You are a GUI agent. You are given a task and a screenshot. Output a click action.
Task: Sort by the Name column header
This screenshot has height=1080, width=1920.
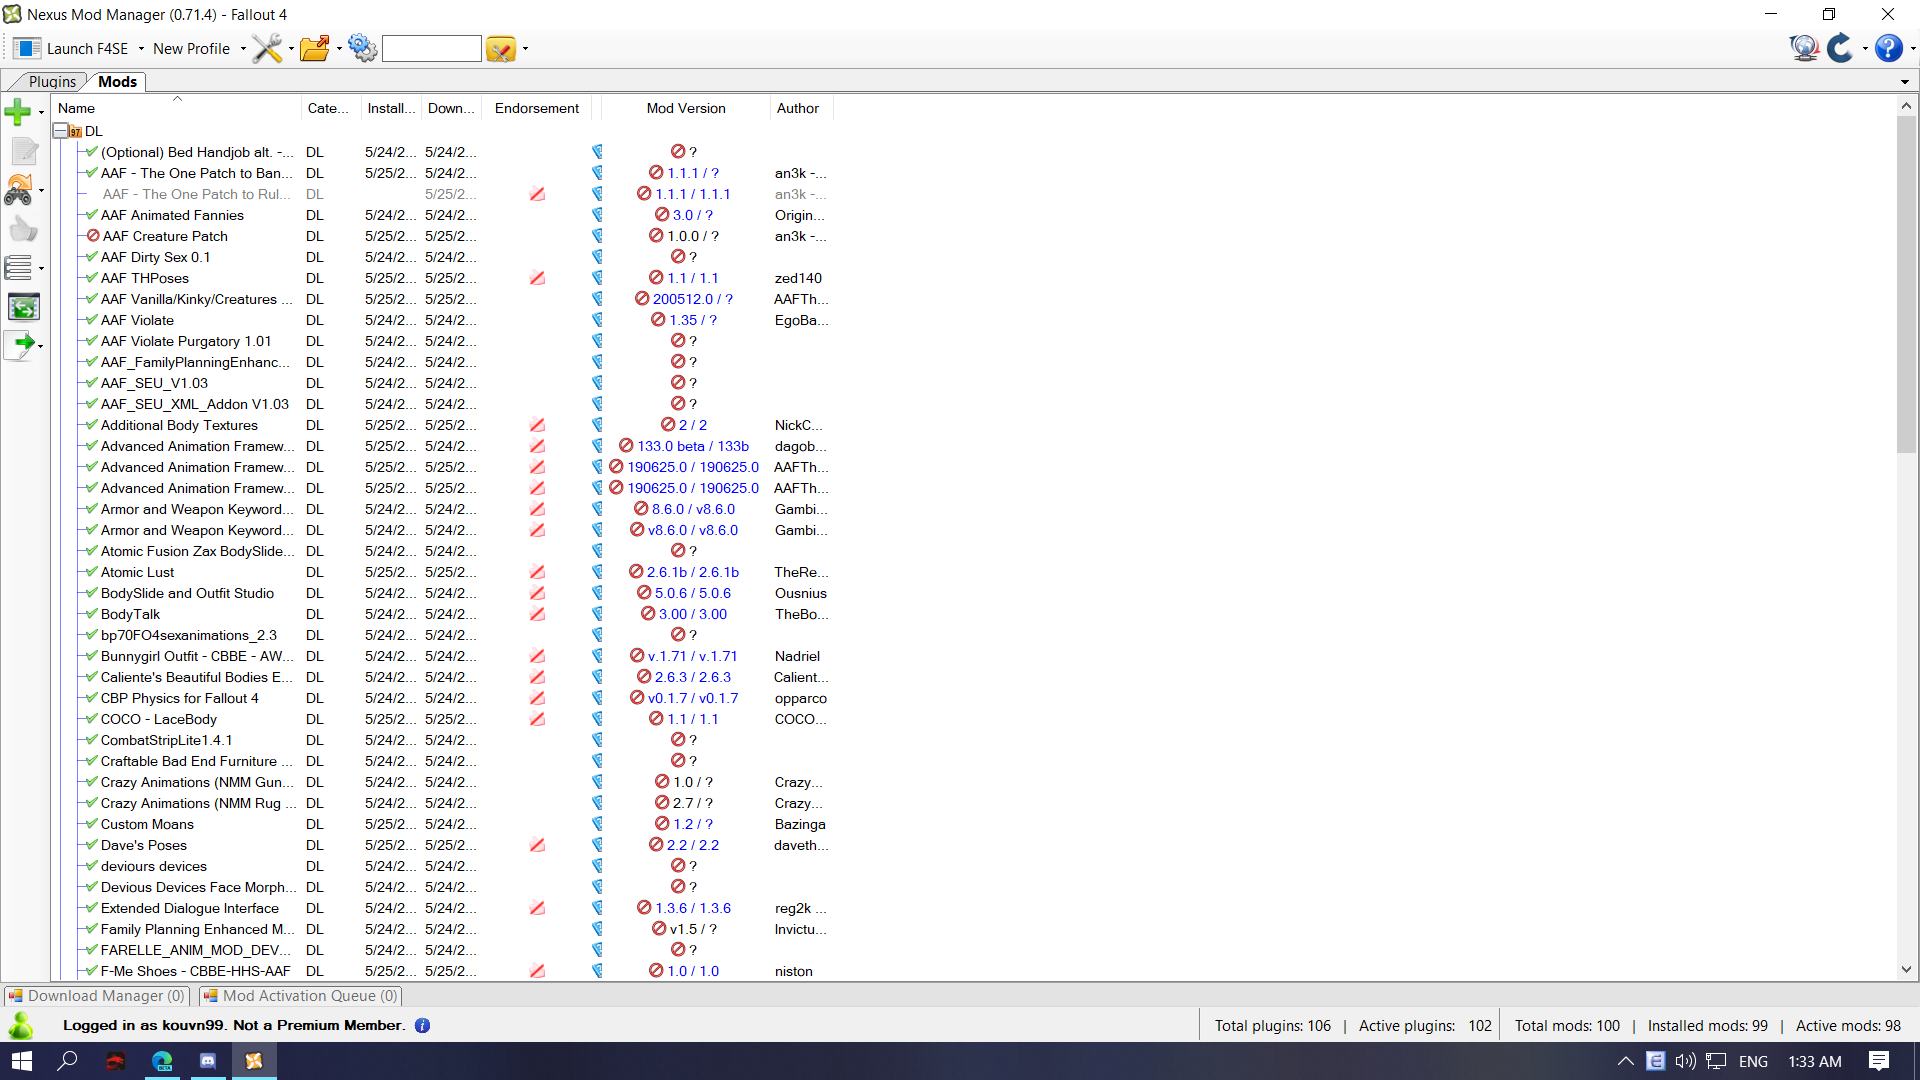(177, 108)
